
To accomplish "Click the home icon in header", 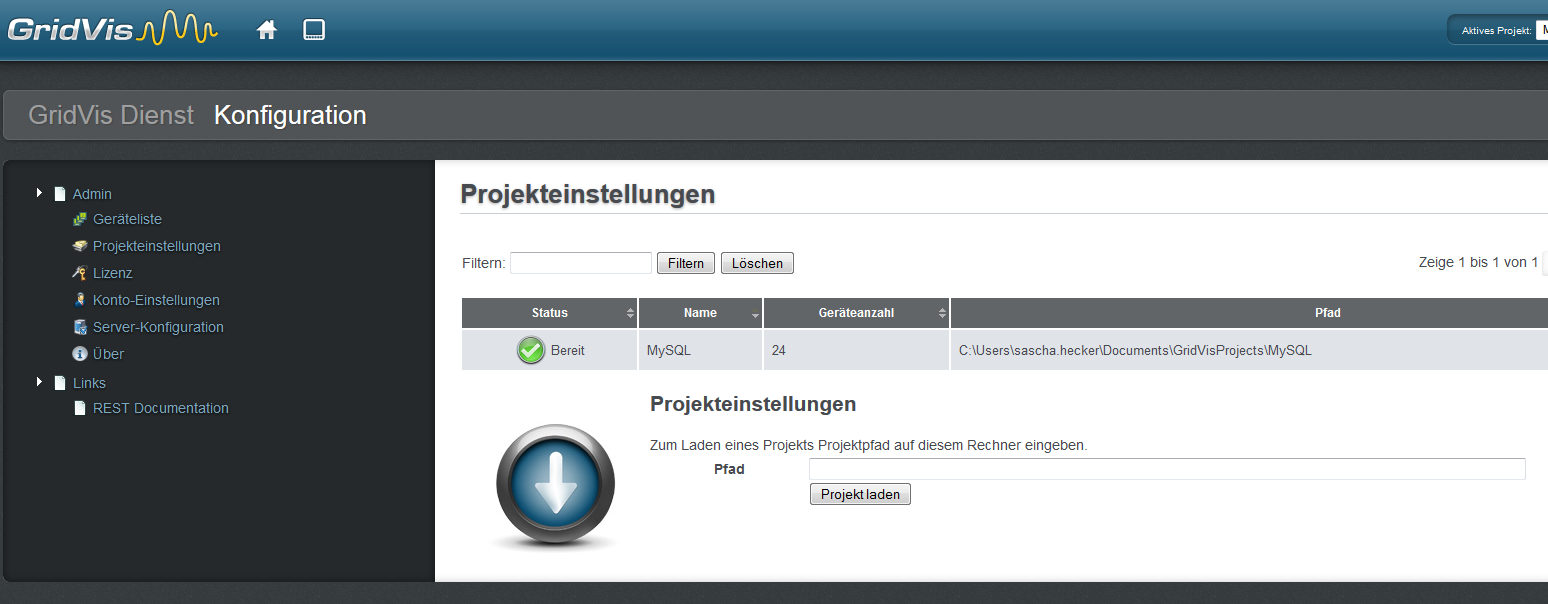I will pos(267,30).
